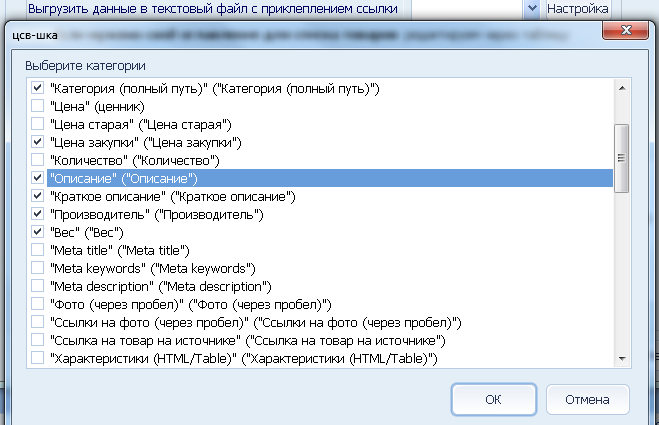Uncheck the "Категория (полный путь)" checkbox

tap(37, 89)
